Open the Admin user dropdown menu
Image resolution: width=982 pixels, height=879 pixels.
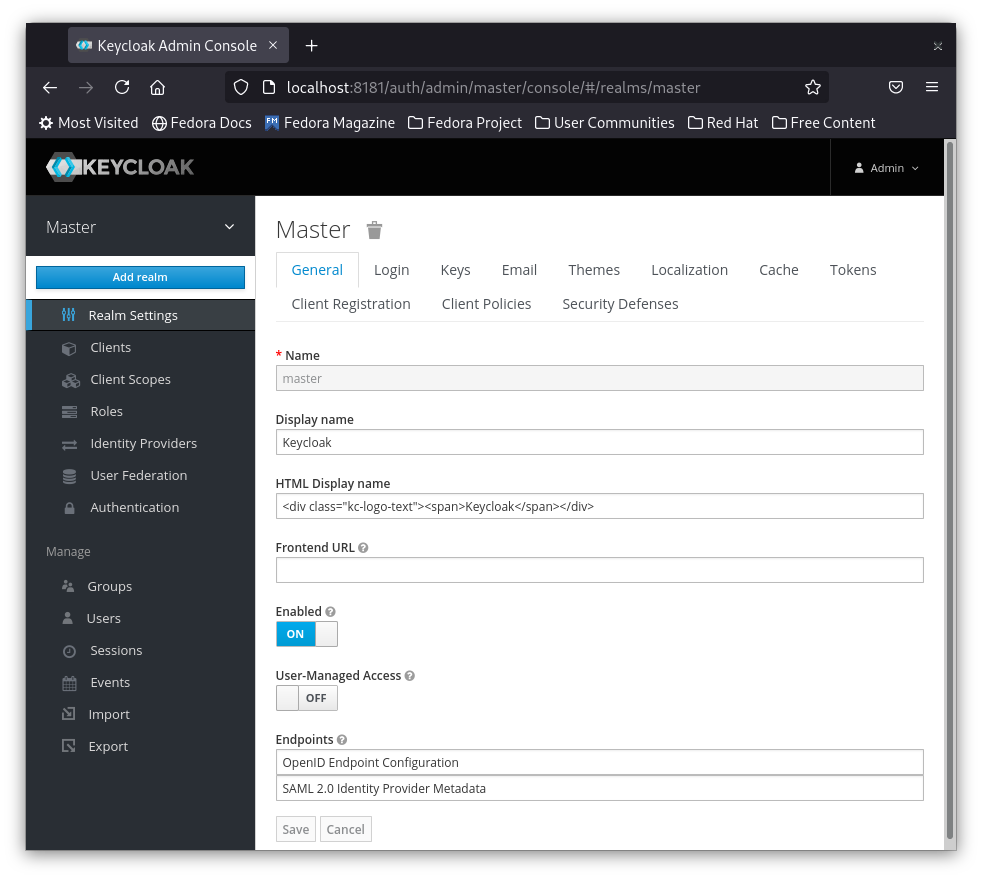point(886,168)
